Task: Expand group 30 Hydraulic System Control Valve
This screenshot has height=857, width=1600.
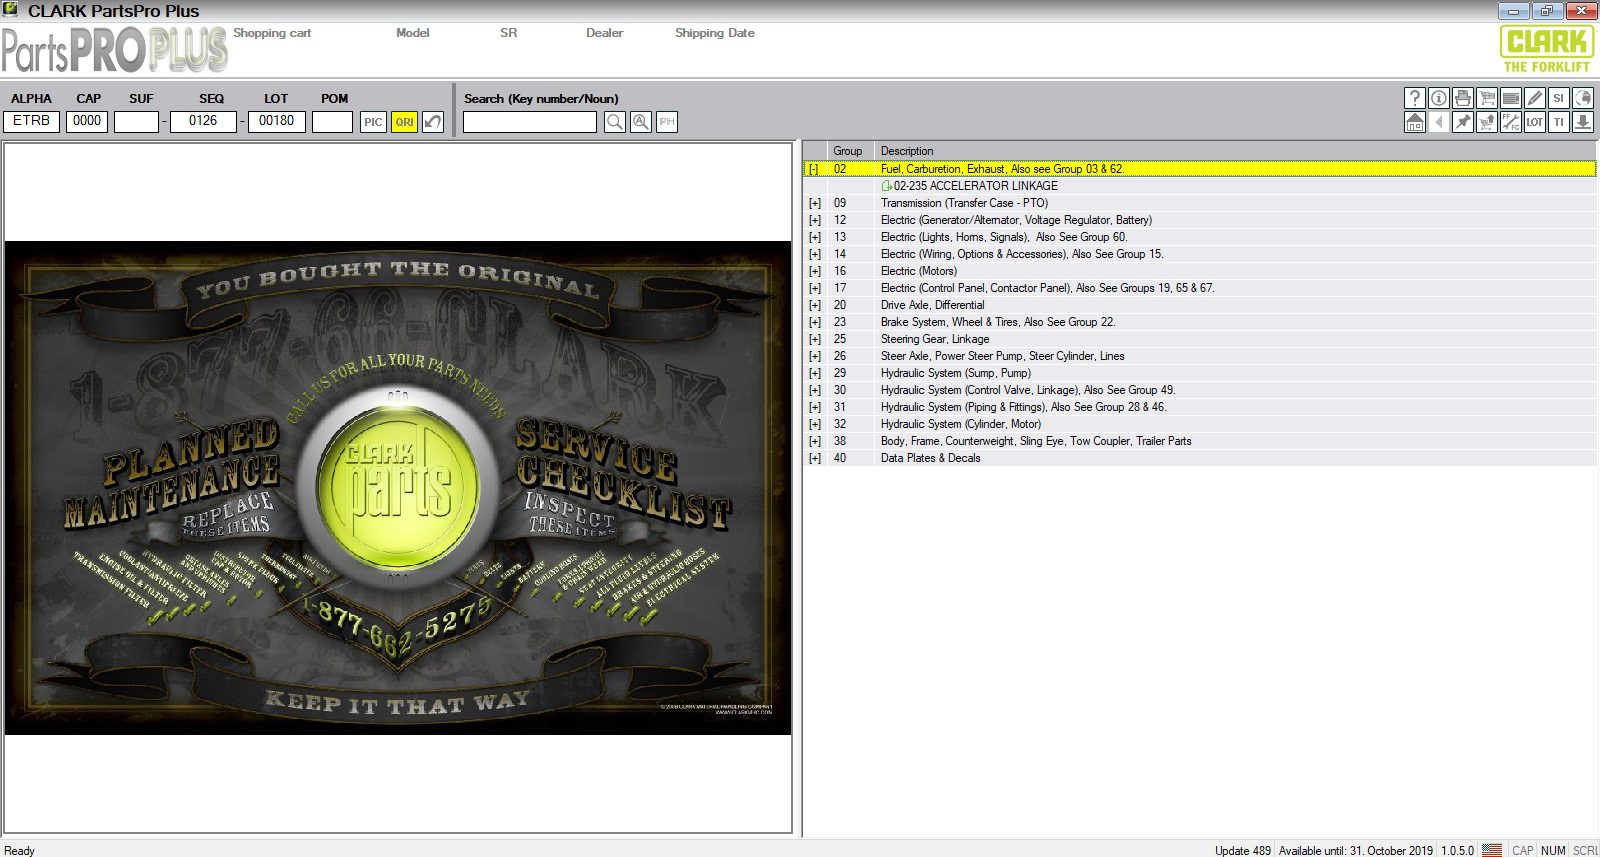Action: [x=815, y=390]
